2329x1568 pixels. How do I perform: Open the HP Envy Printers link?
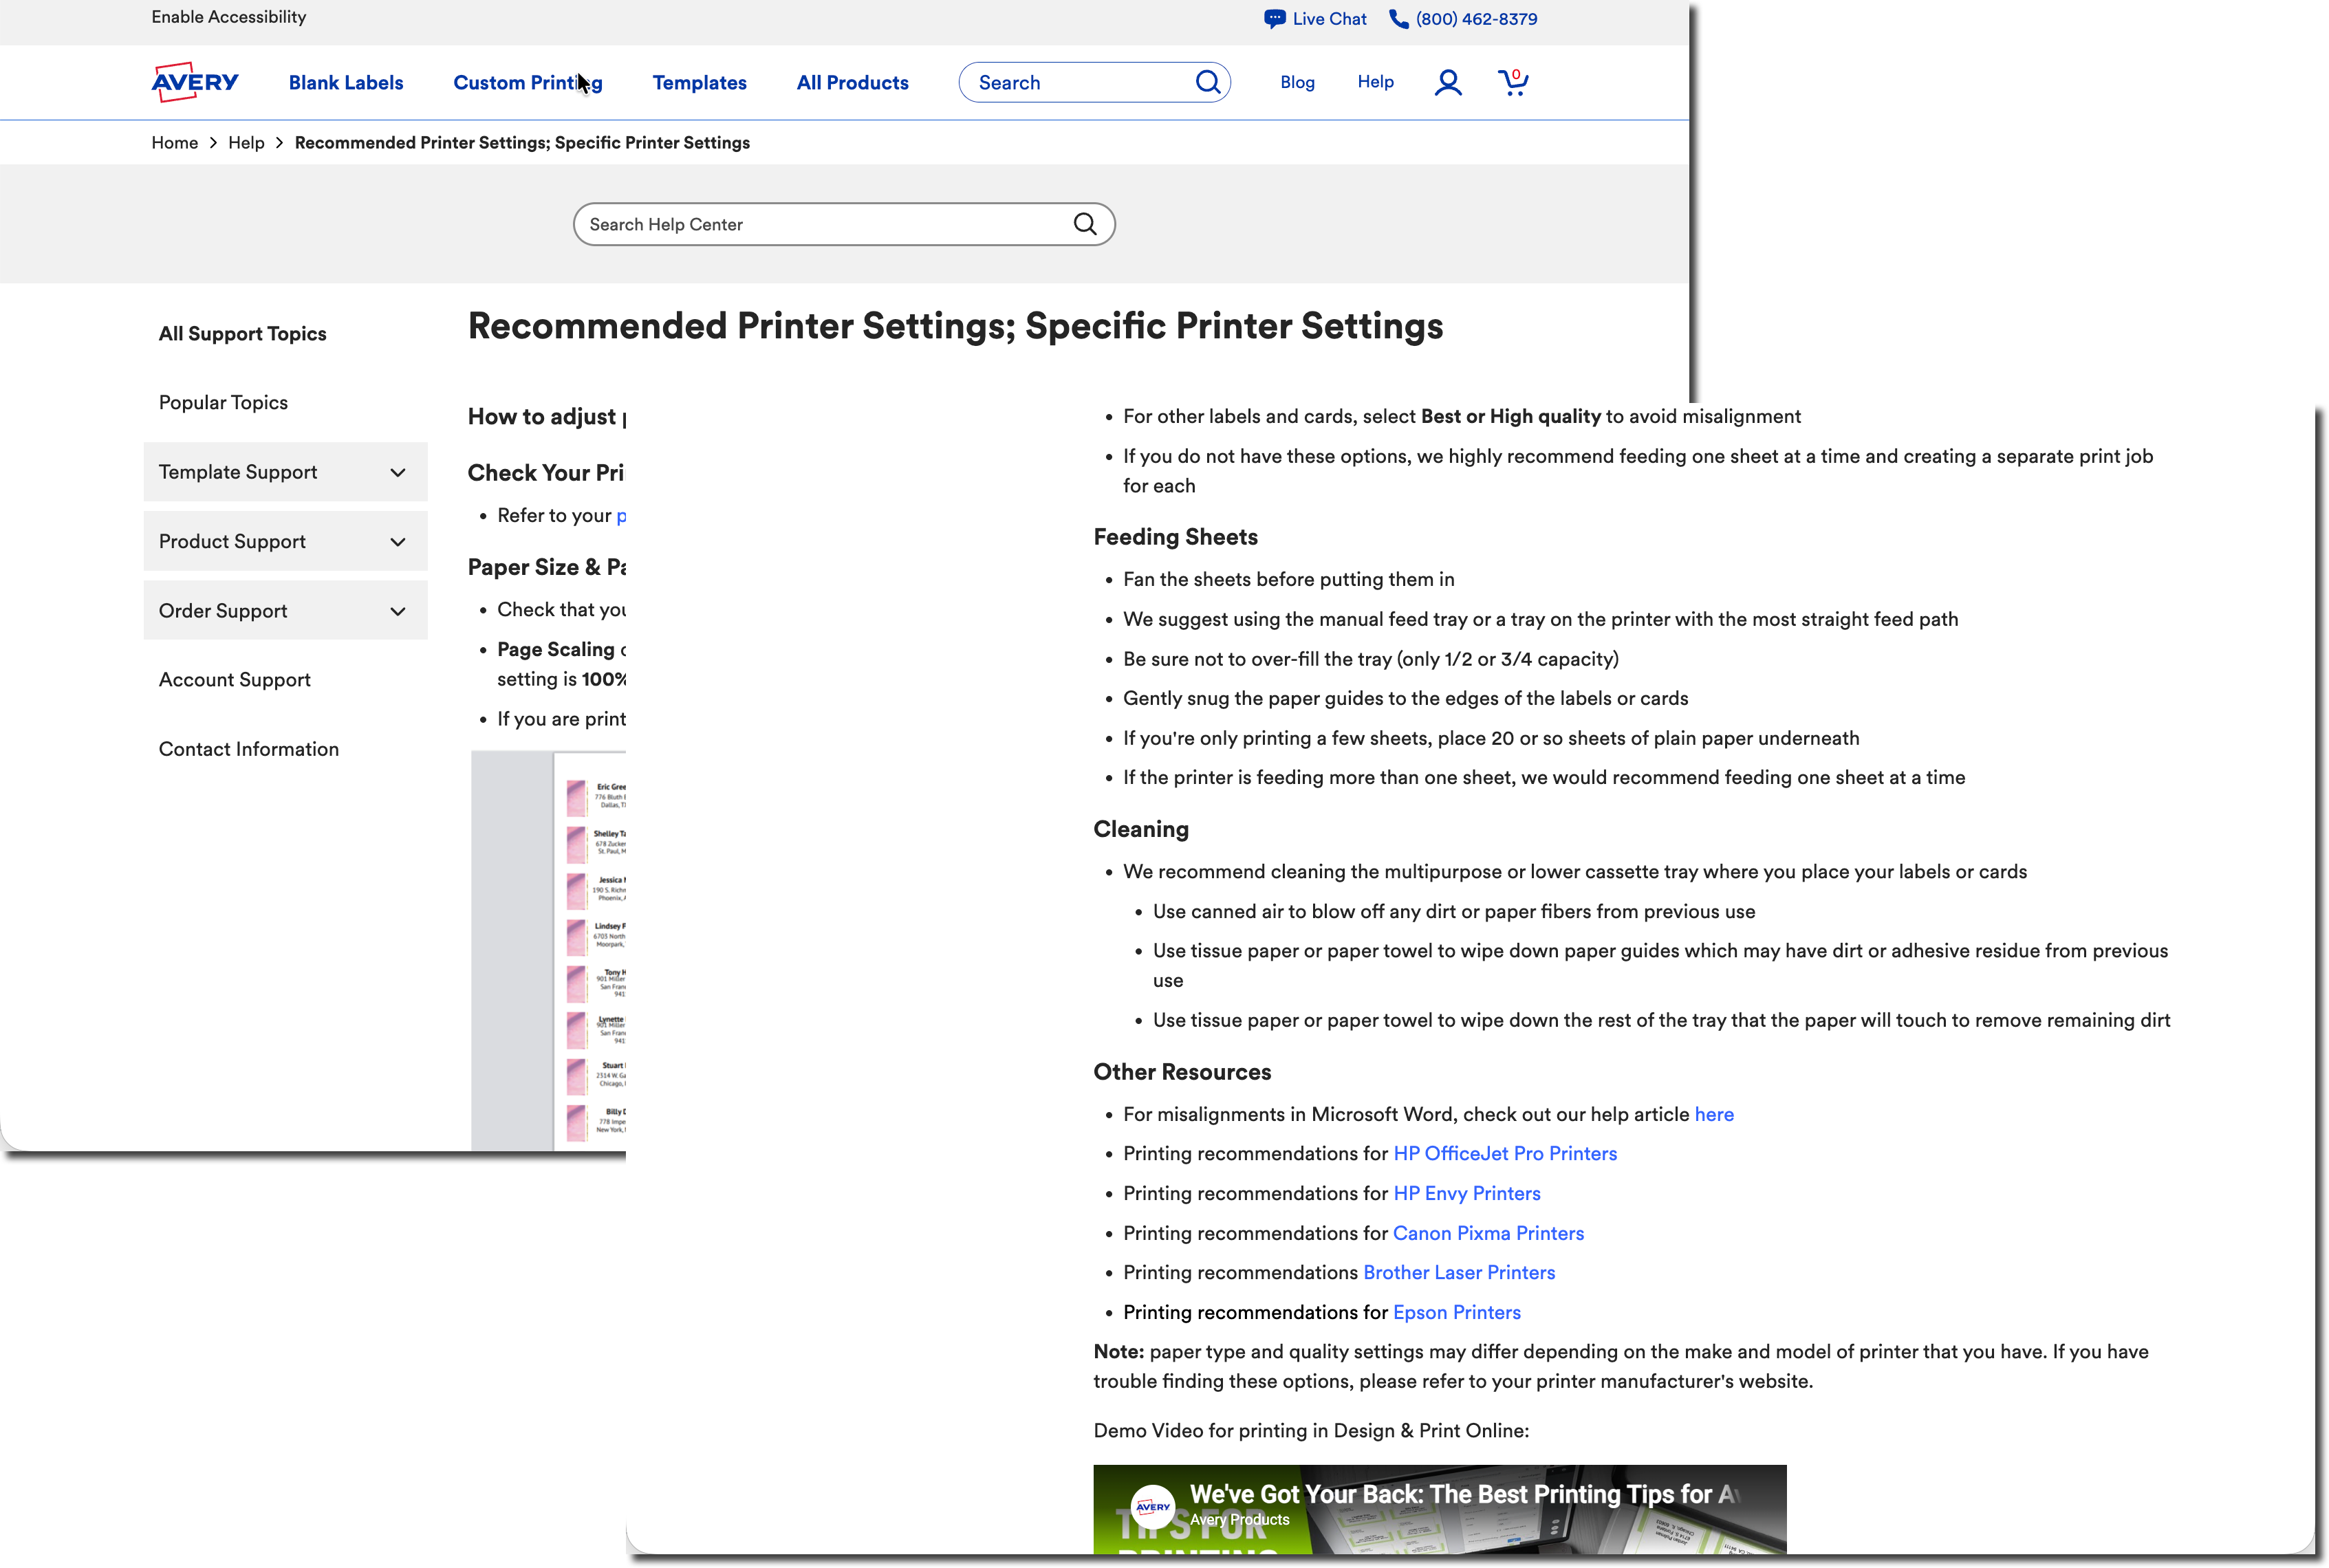coord(1467,1193)
